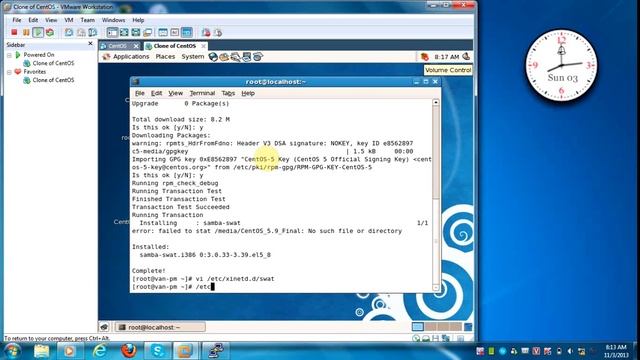This screenshot has width=640, height=360.
Task: Open the VMware Help menu
Action: pyautogui.click(x=138, y=20)
